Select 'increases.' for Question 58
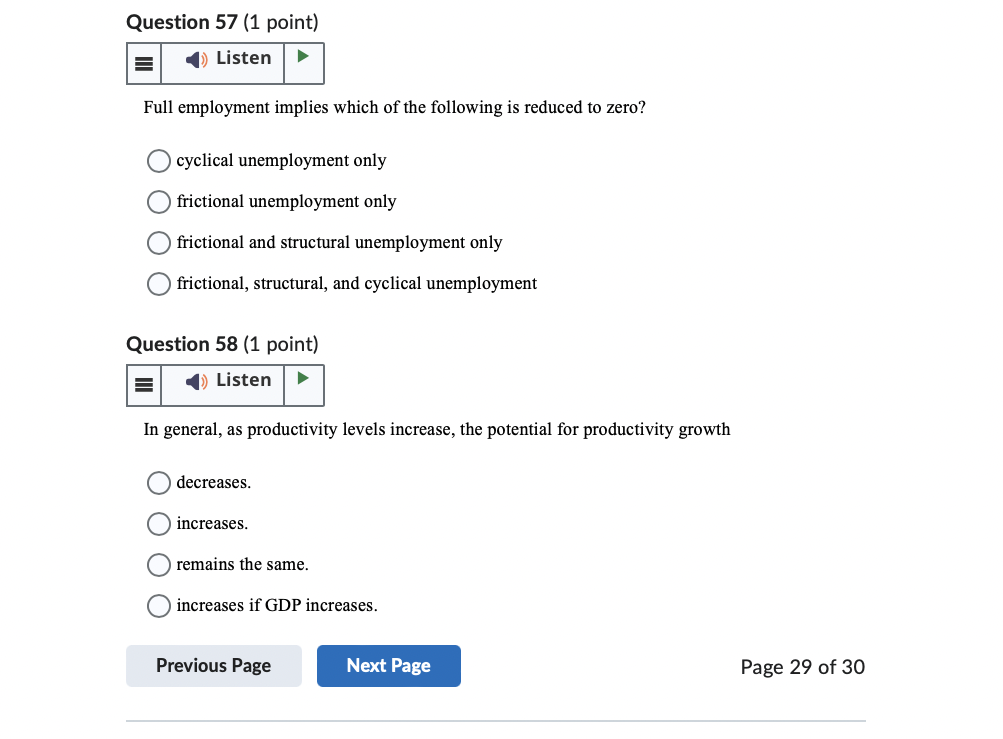Viewport: 1003px width, 739px height. 158,524
